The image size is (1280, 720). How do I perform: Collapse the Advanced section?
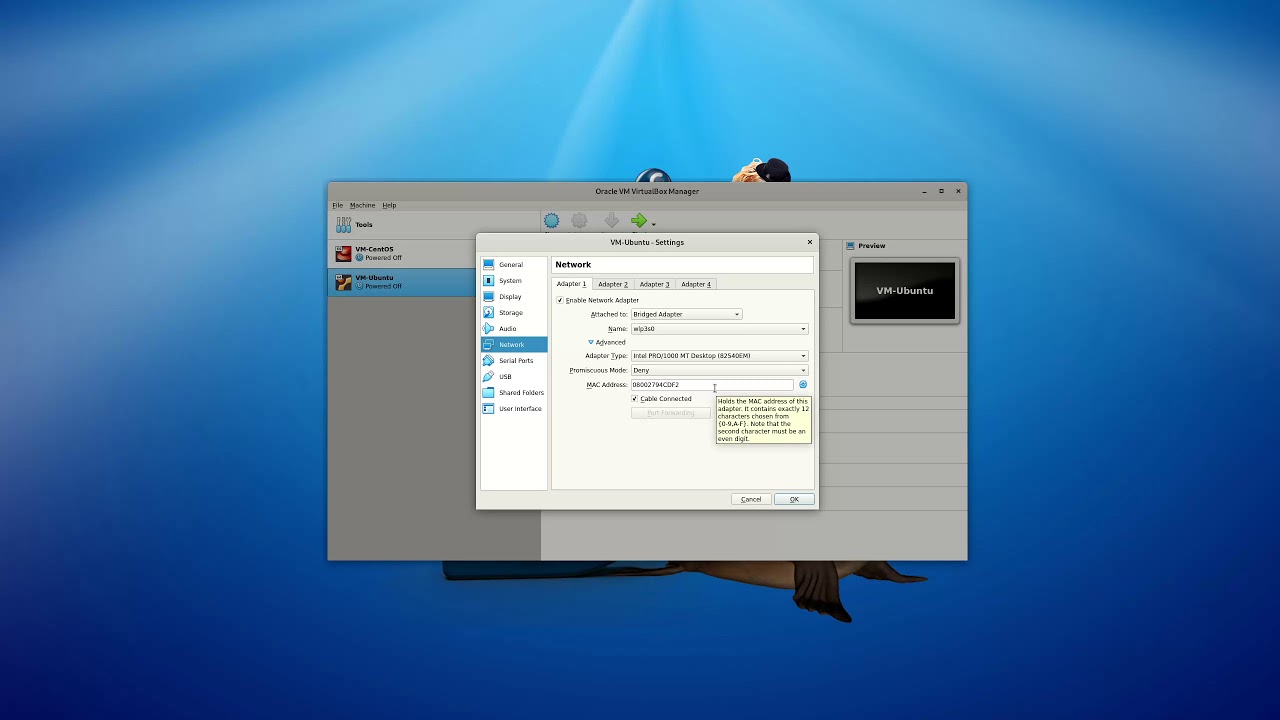tap(606, 342)
